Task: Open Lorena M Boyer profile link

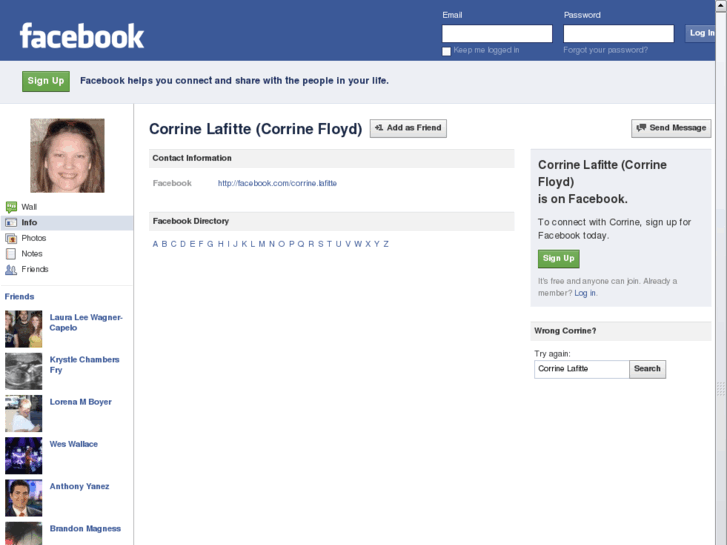Action: click(x=81, y=402)
